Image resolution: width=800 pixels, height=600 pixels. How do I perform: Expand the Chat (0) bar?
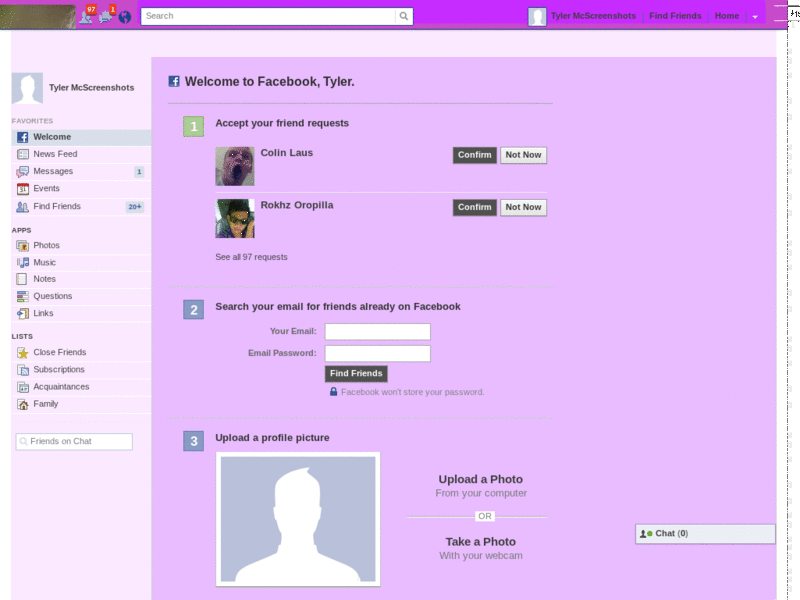tap(705, 534)
